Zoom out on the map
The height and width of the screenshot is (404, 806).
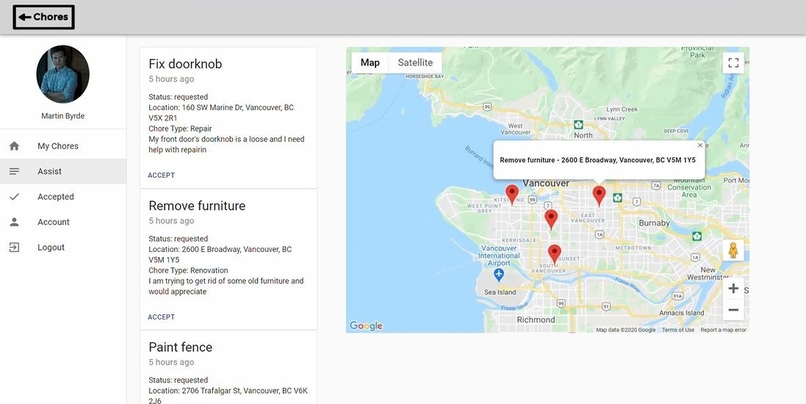click(734, 310)
